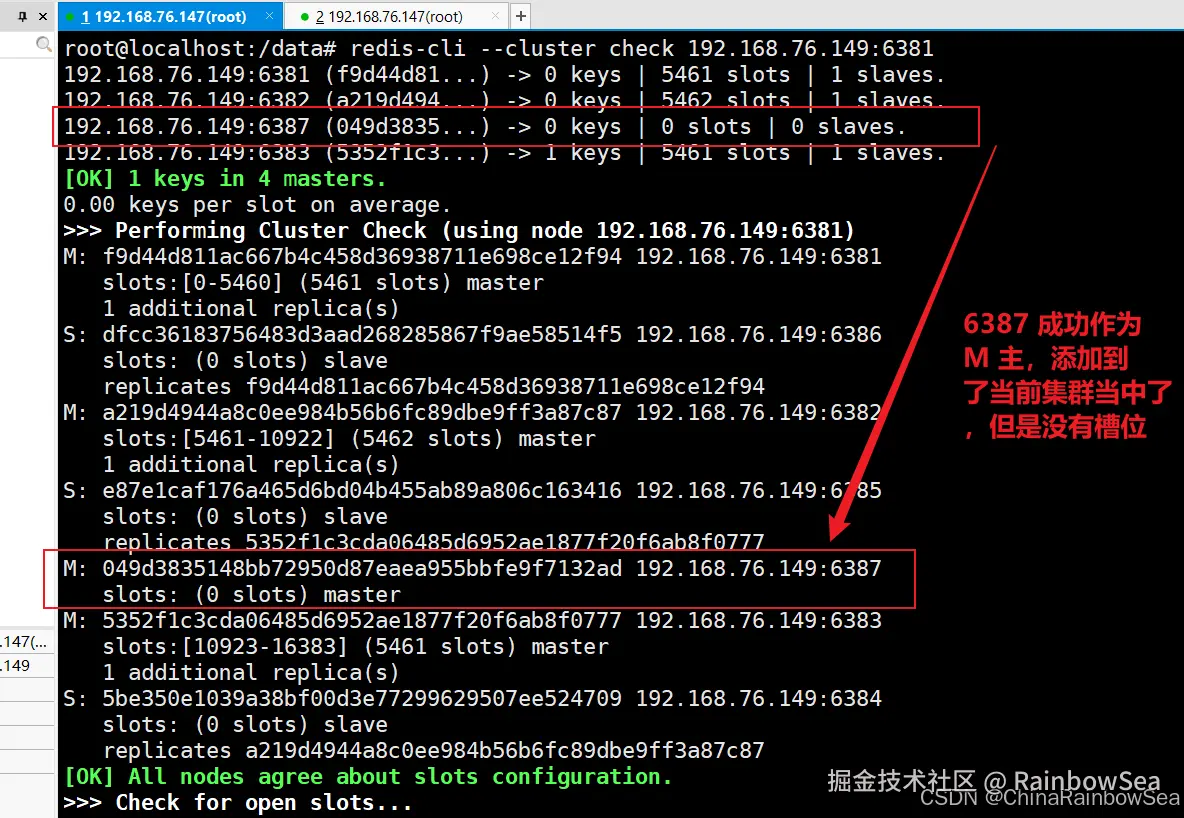Screen dimensions: 1184x818
Task: Click "replicates f9d44d811ac667b4..." line
Action: [434, 387]
